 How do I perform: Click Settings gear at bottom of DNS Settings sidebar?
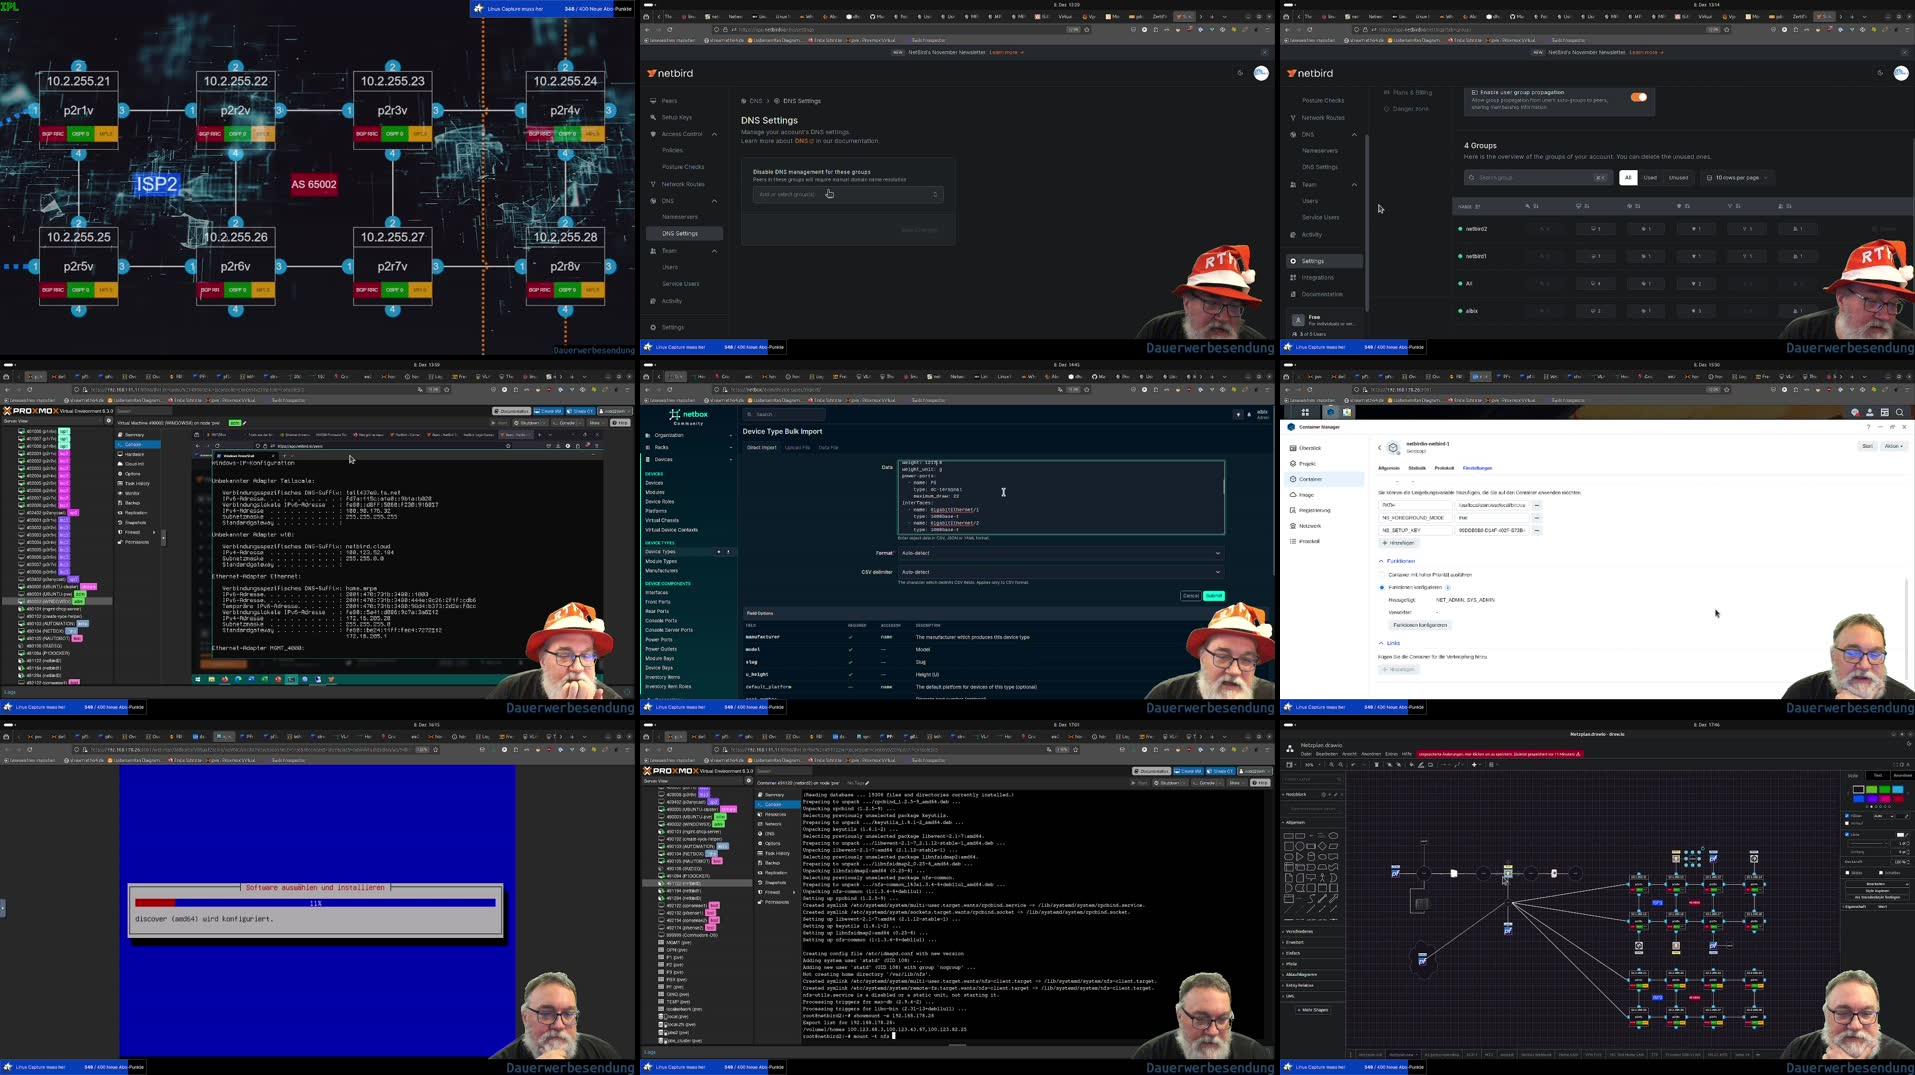click(x=653, y=327)
